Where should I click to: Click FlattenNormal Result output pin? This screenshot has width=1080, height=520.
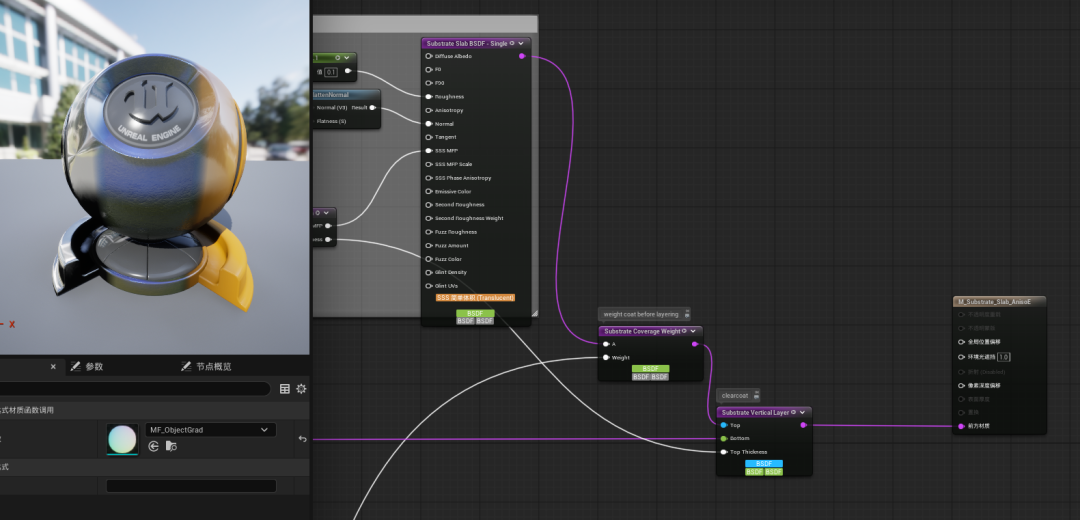click(373, 107)
